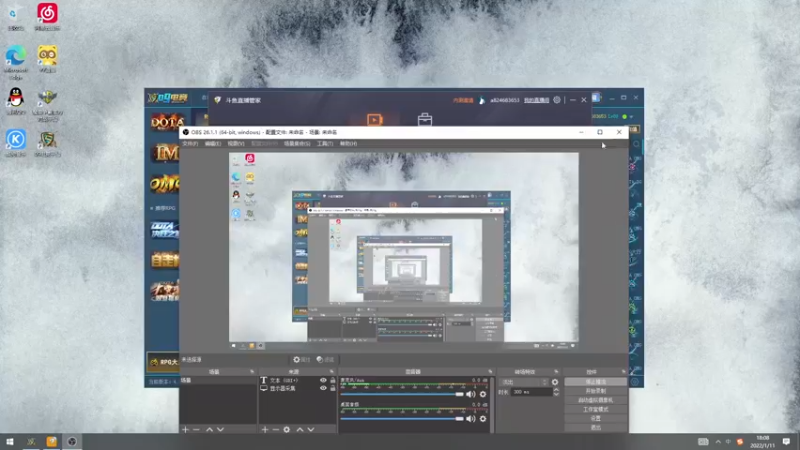
Task: Increase the transition duration stepper
Action: click(556, 390)
